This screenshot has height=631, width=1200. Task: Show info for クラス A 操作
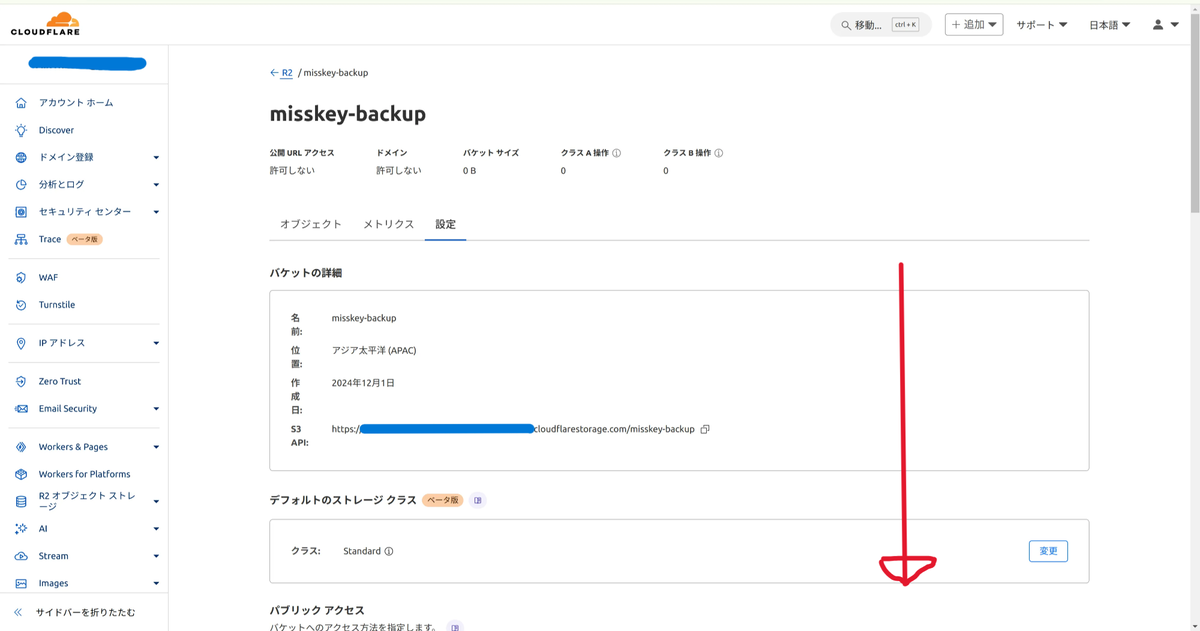[x=616, y=153]
